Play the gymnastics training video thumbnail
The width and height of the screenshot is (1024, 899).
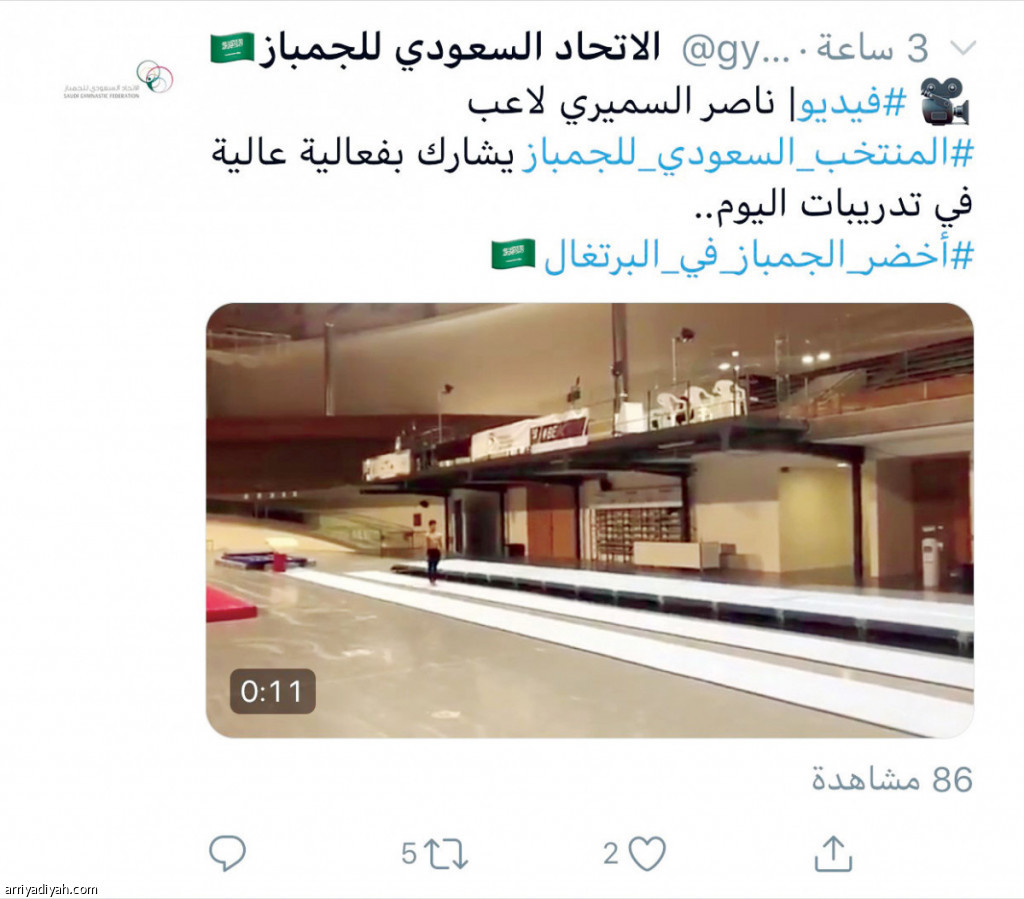click(x=590, y=520)
